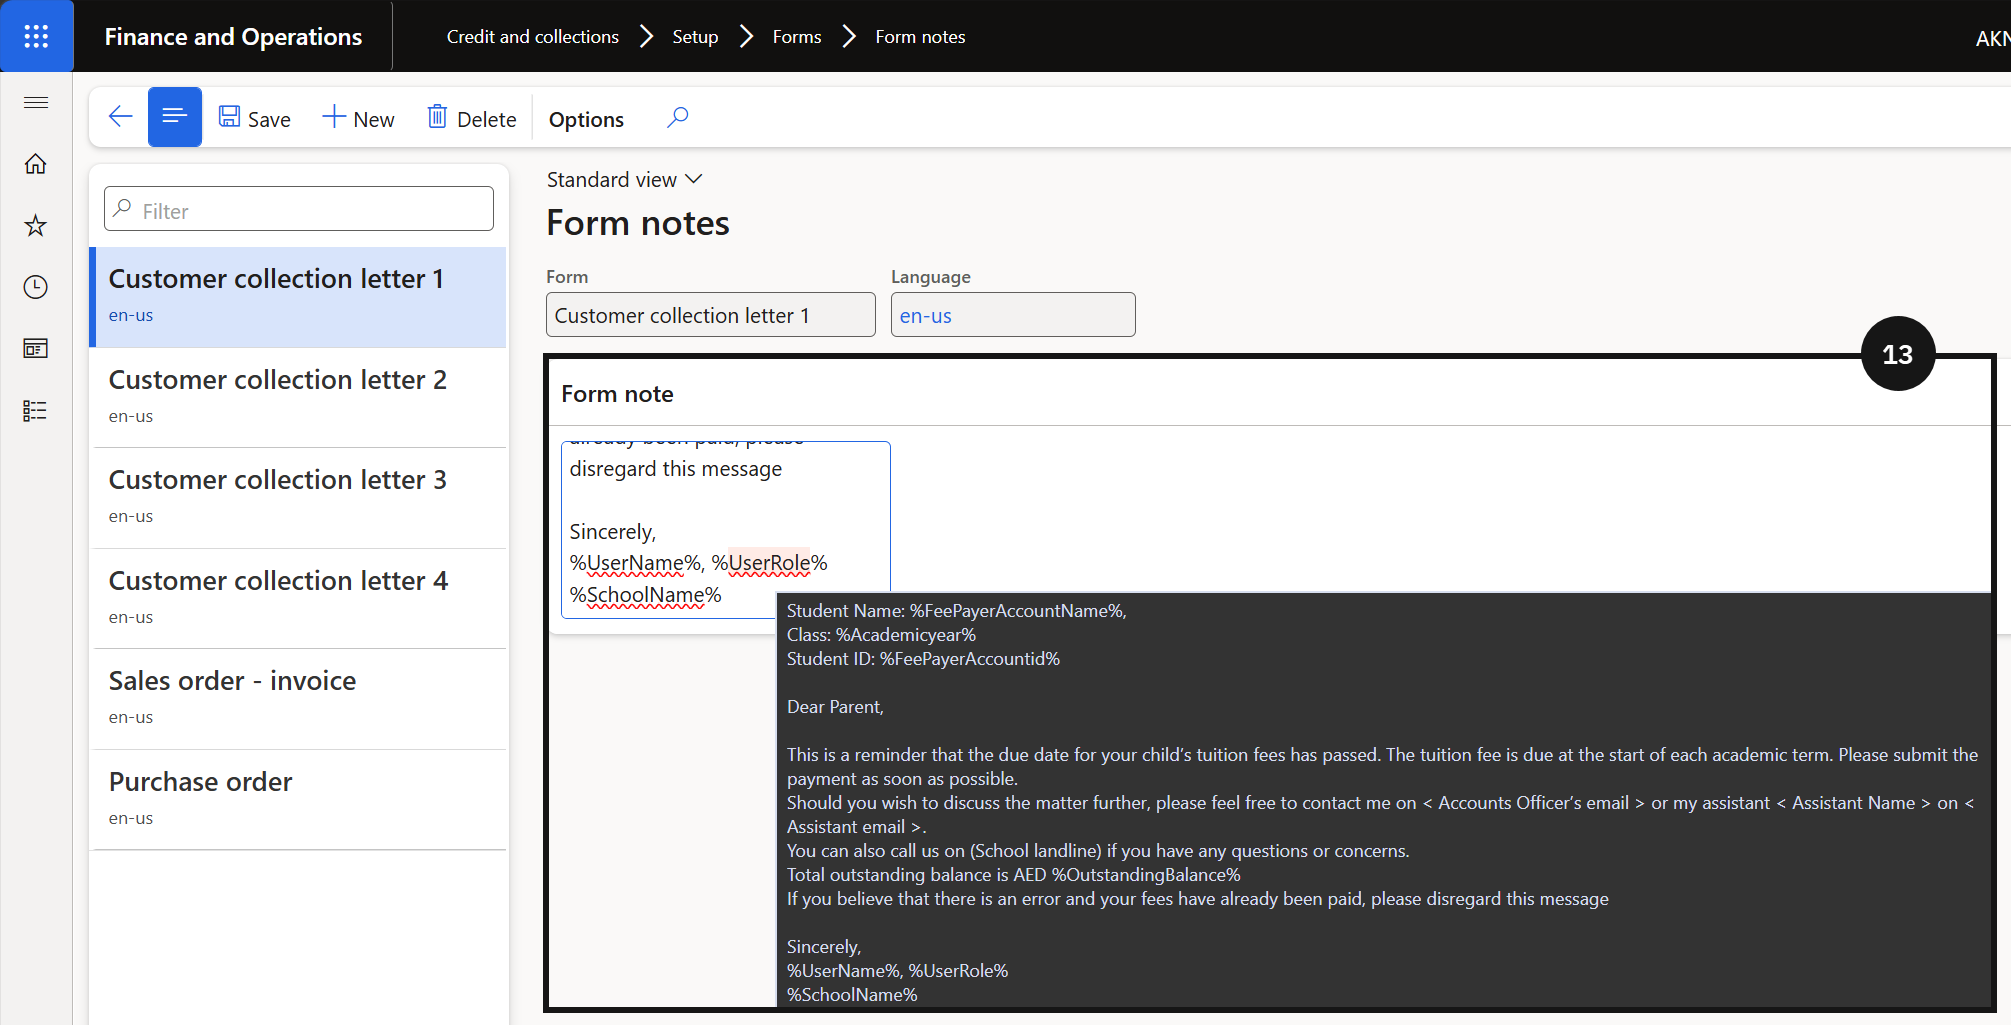This screenshot has height=1025, width=2011.
Task: Select Customer collection letter 3 in list
Action: 298,498
